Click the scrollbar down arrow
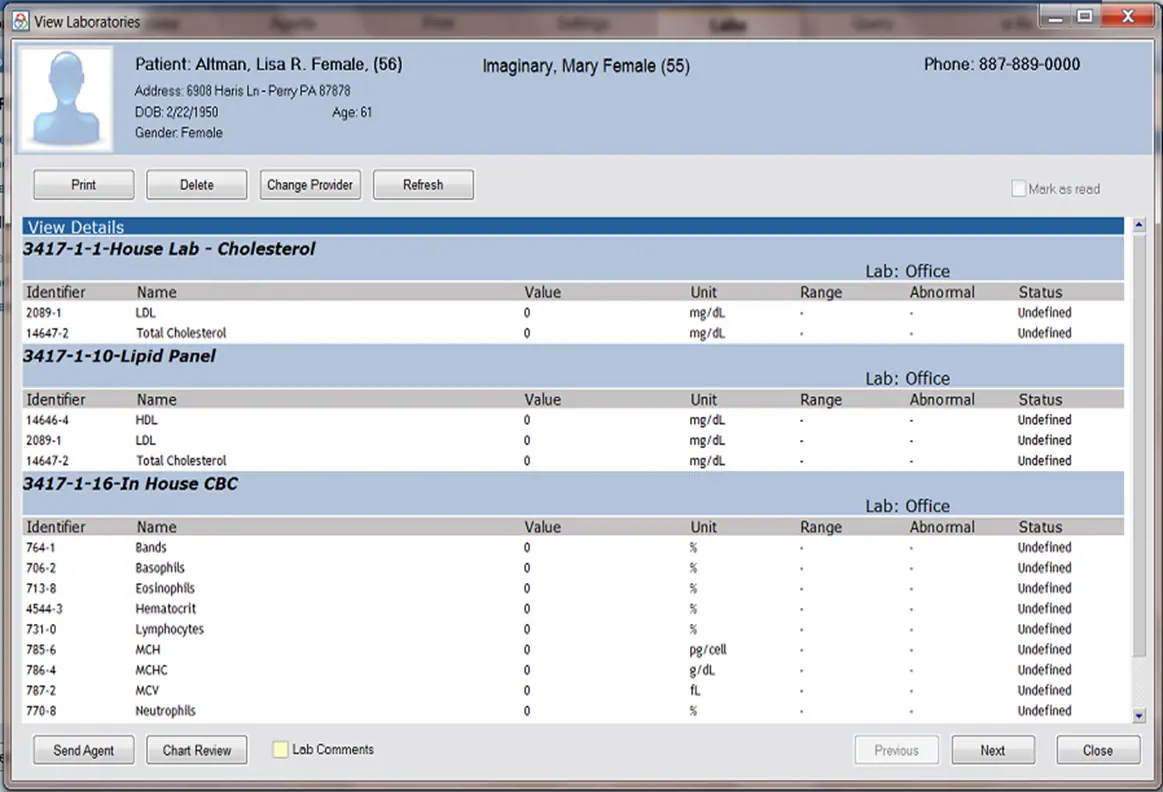 [1139, 716]
